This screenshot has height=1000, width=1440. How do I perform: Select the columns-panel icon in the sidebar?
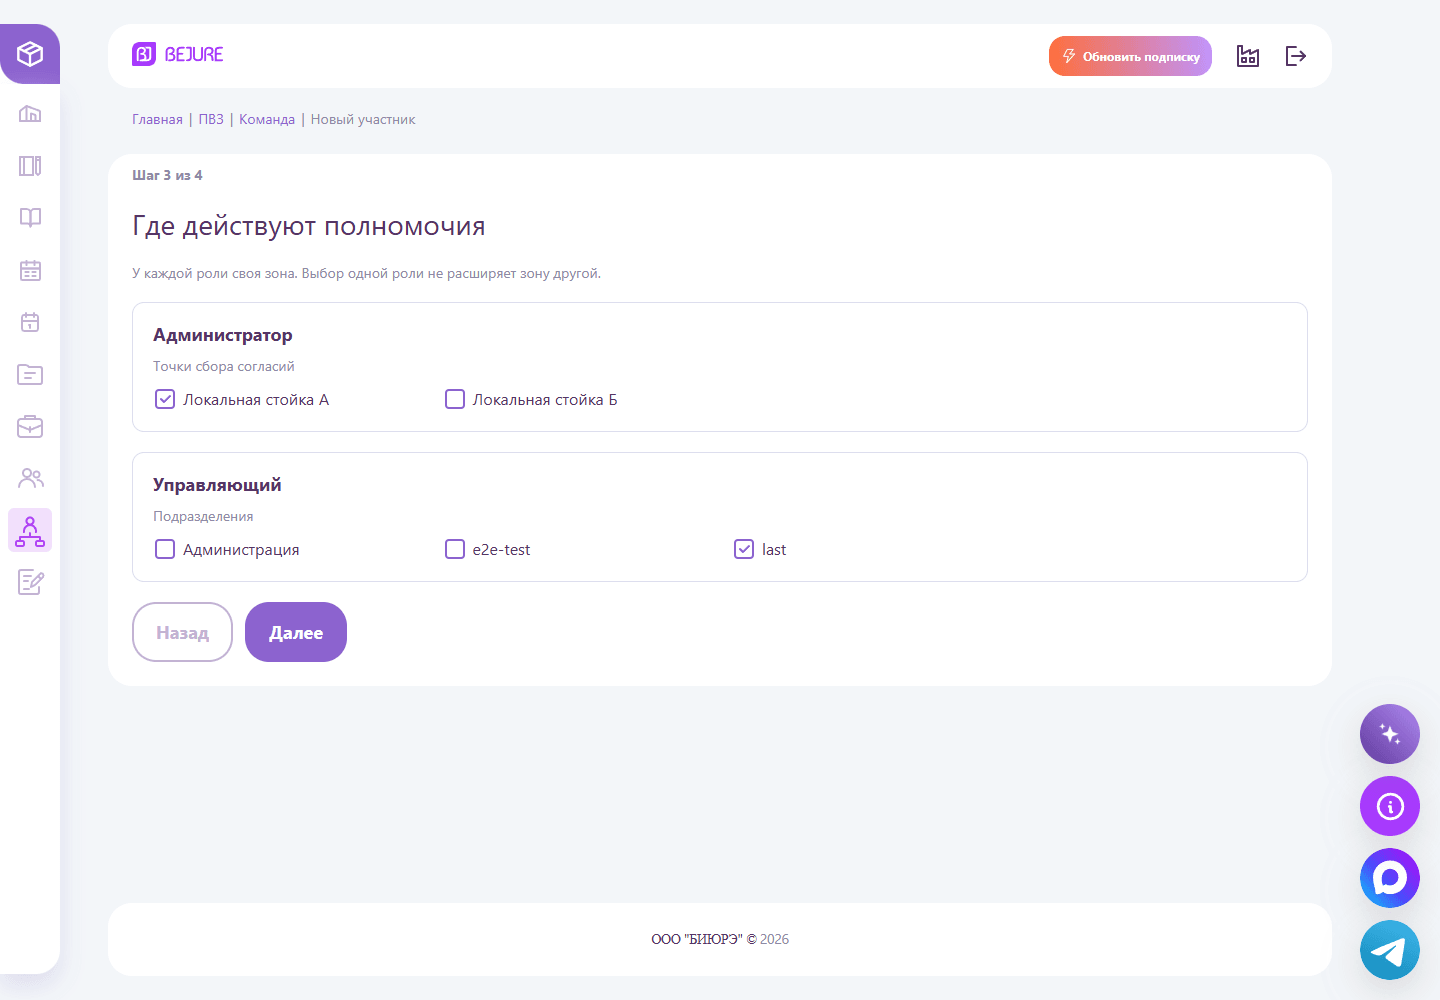[30, 166]
